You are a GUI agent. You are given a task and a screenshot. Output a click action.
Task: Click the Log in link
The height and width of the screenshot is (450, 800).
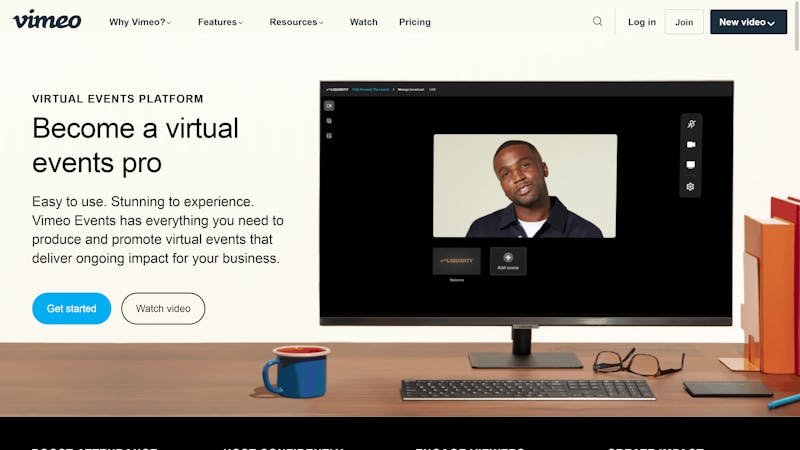642,22
